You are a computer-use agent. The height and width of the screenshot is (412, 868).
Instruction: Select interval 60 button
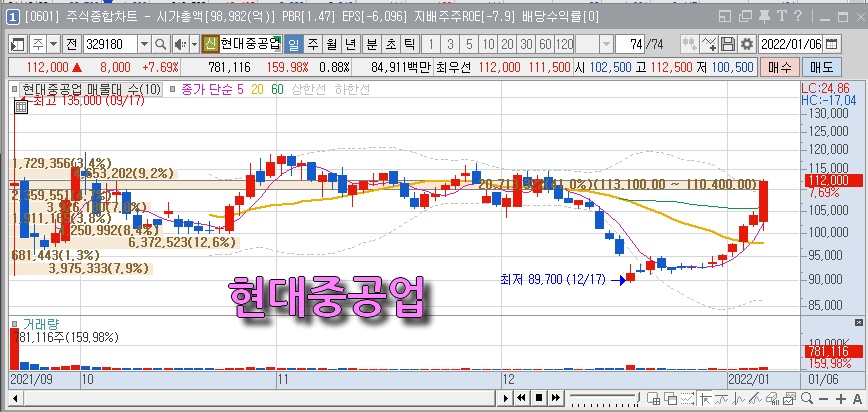coord(545,44)
